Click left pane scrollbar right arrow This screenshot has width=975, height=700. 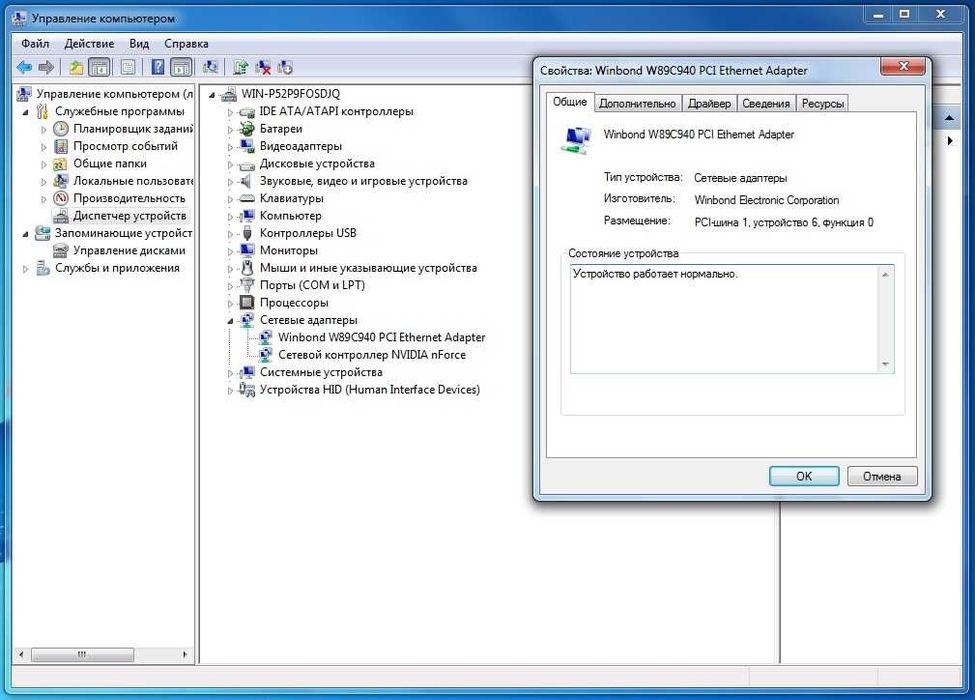185,655
